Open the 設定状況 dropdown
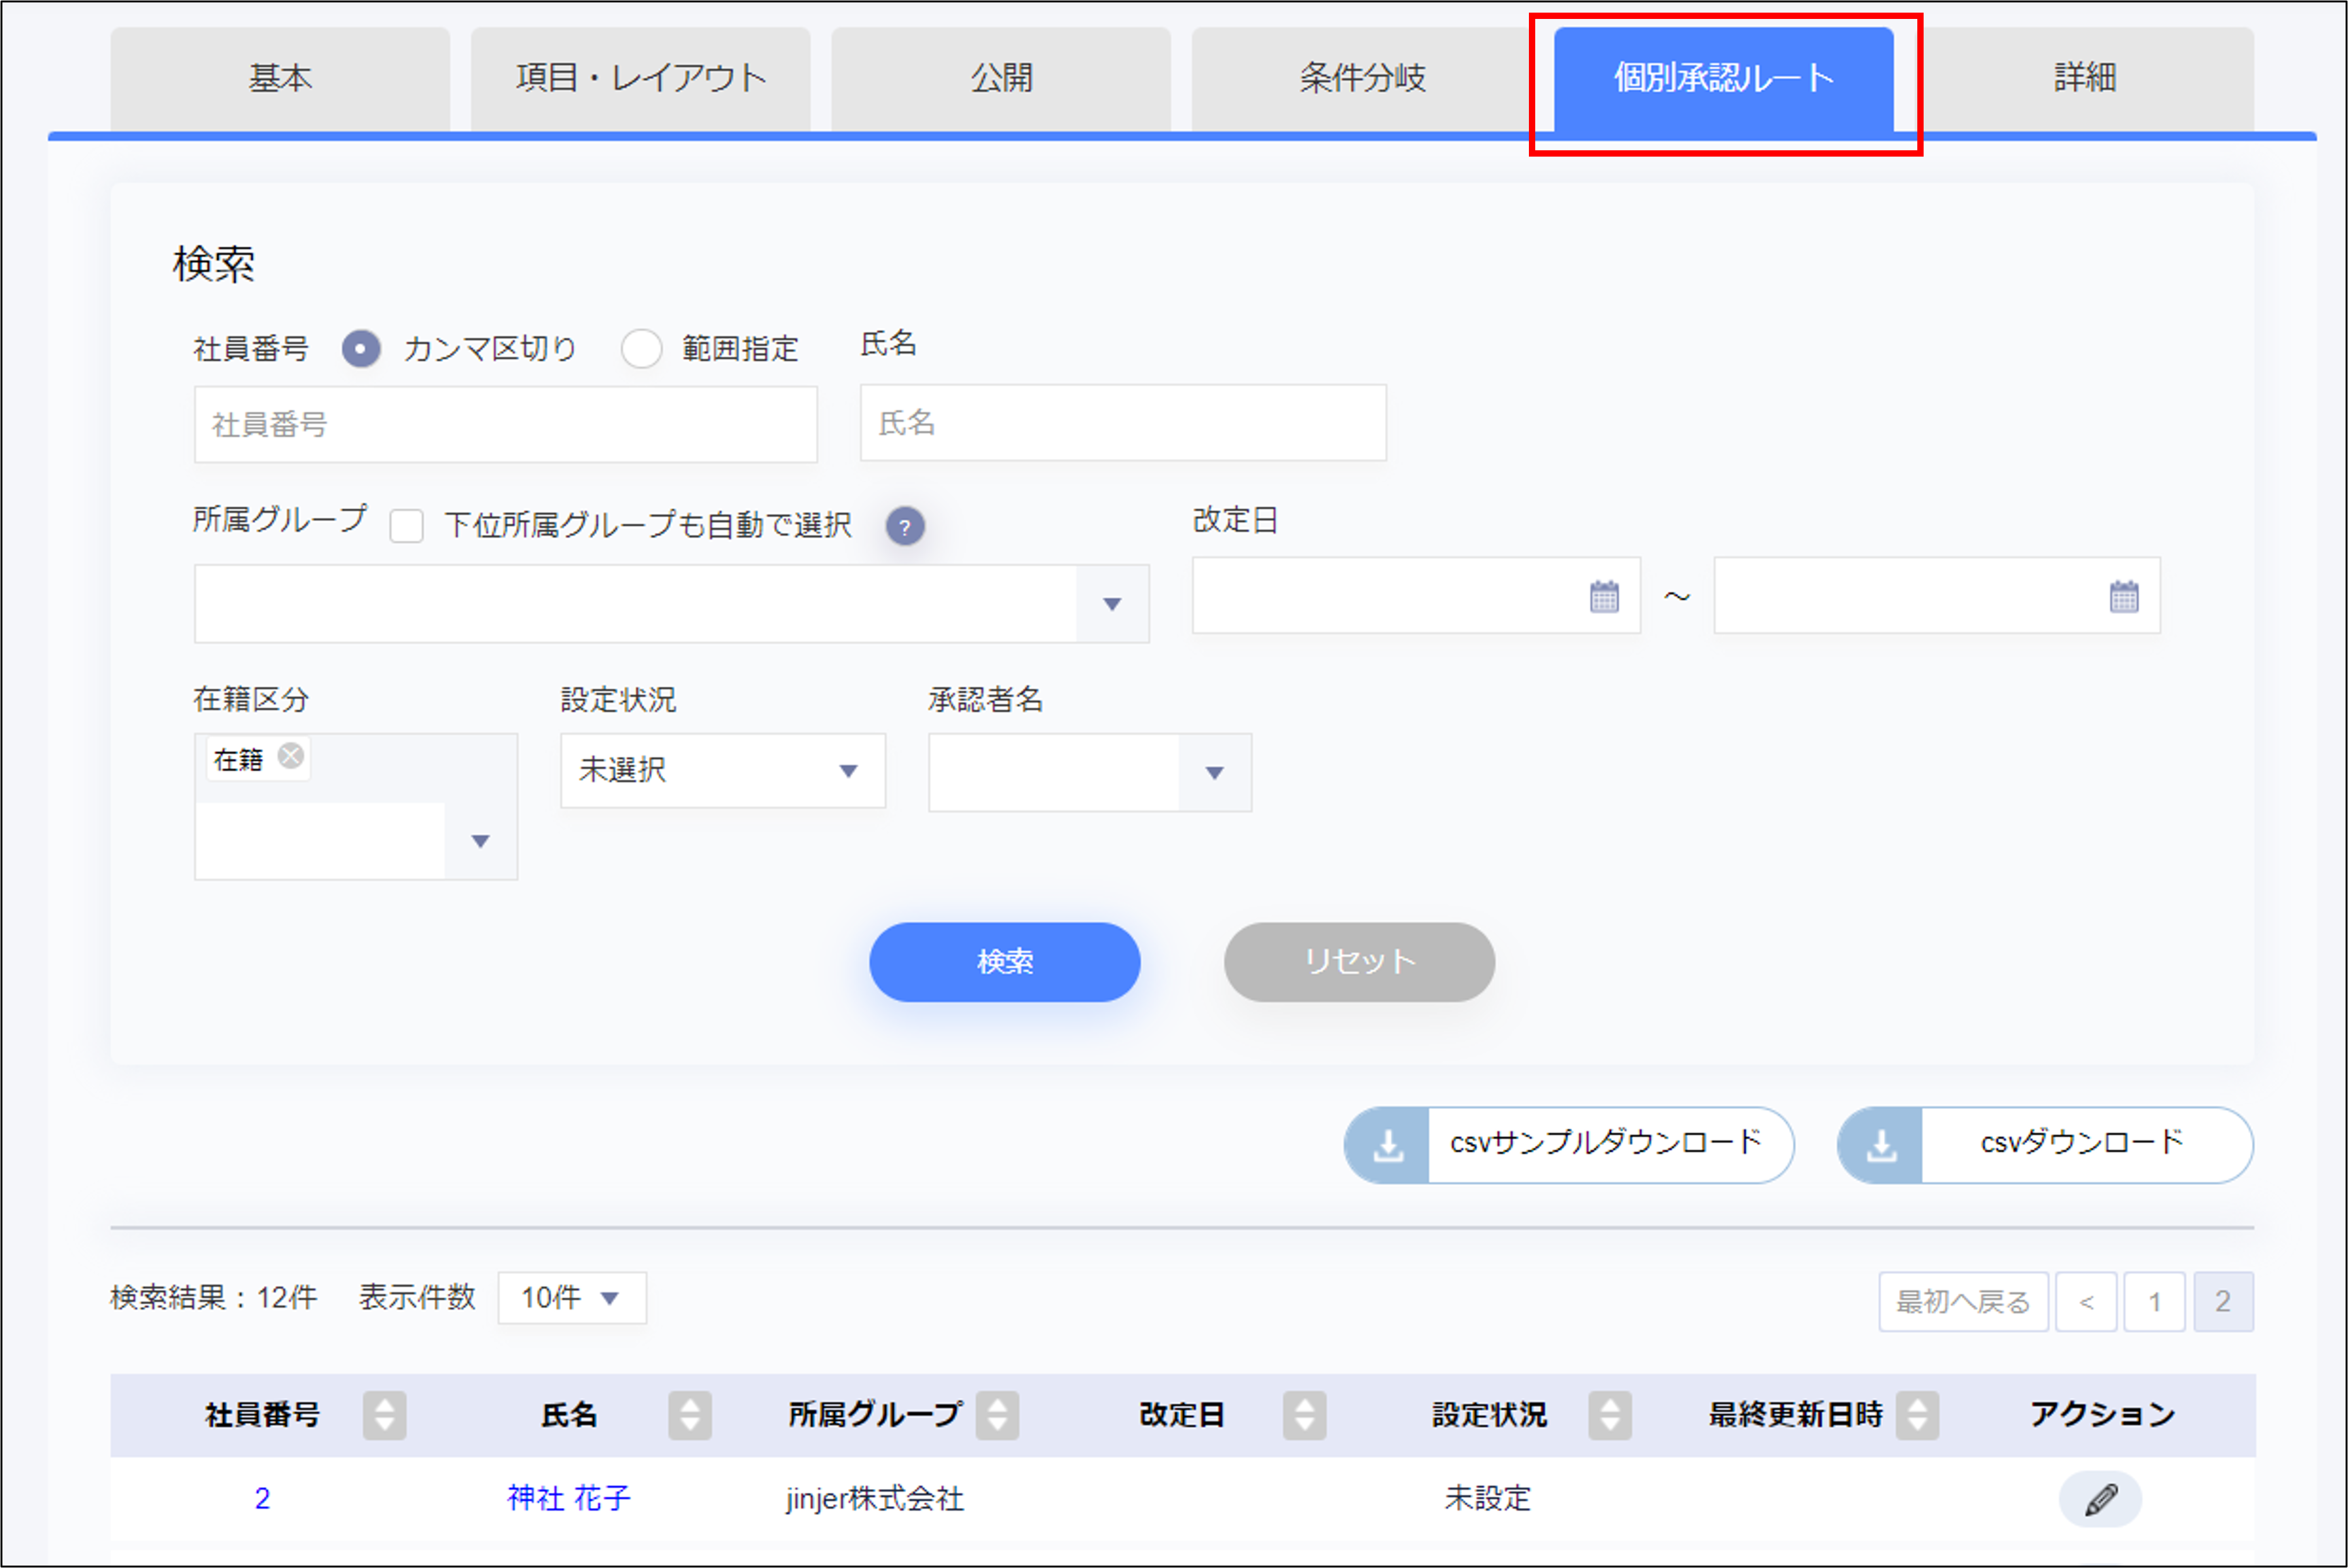Screen dimensions: 2348x1568 tap(849, 770)
